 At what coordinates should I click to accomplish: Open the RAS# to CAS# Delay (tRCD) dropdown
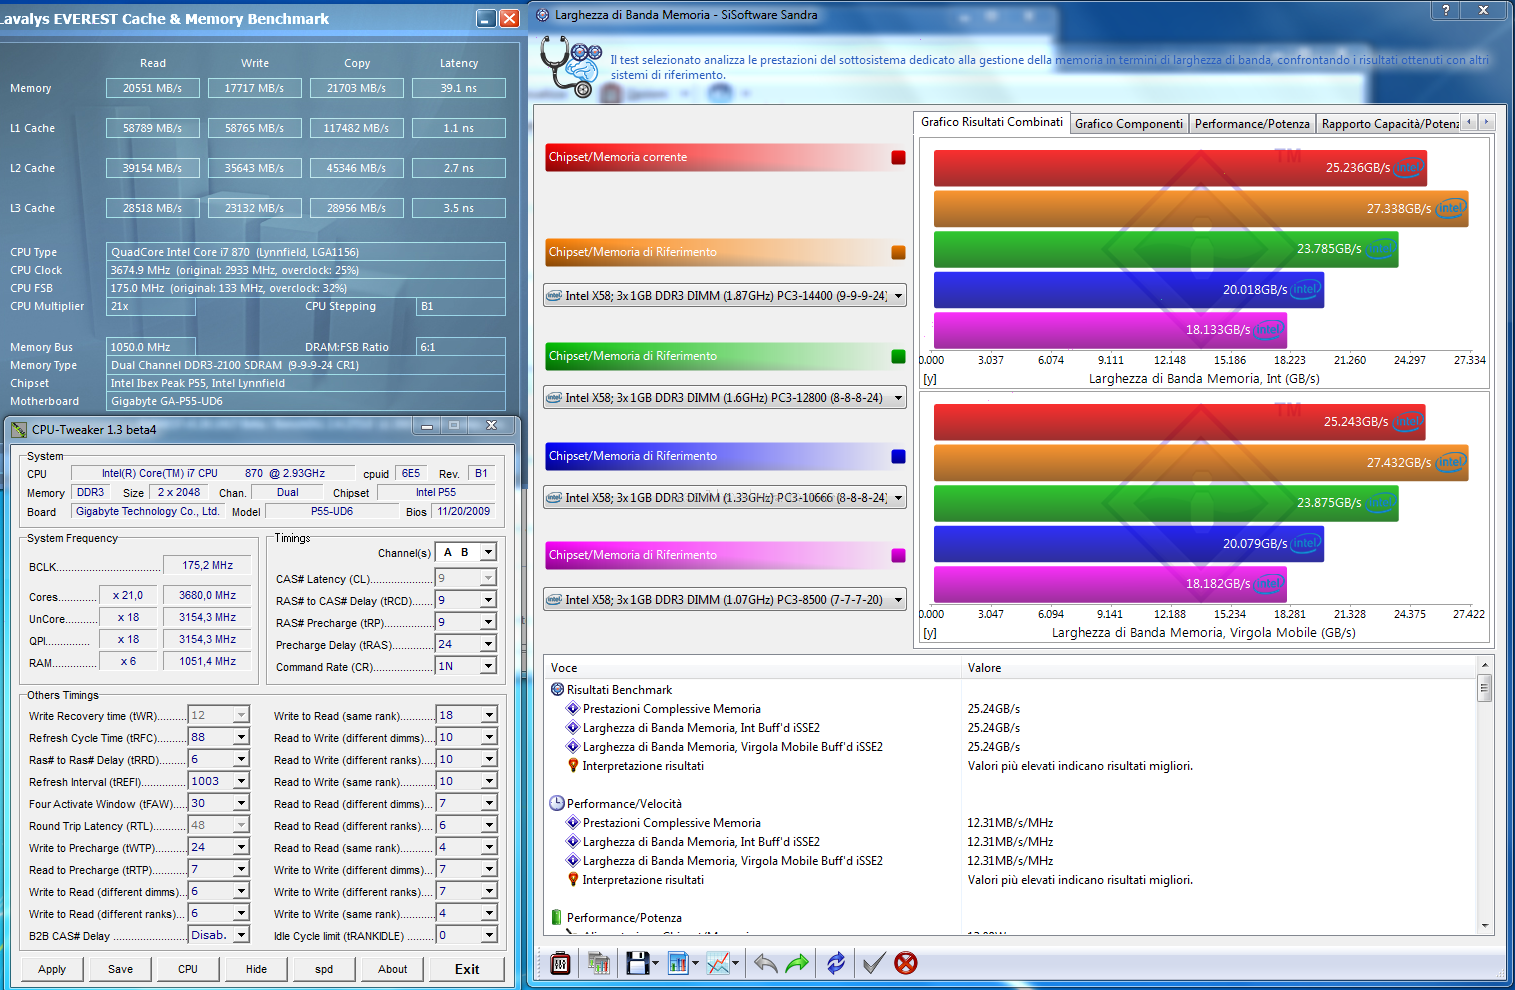pyautogui.click(x=488, y=600)
